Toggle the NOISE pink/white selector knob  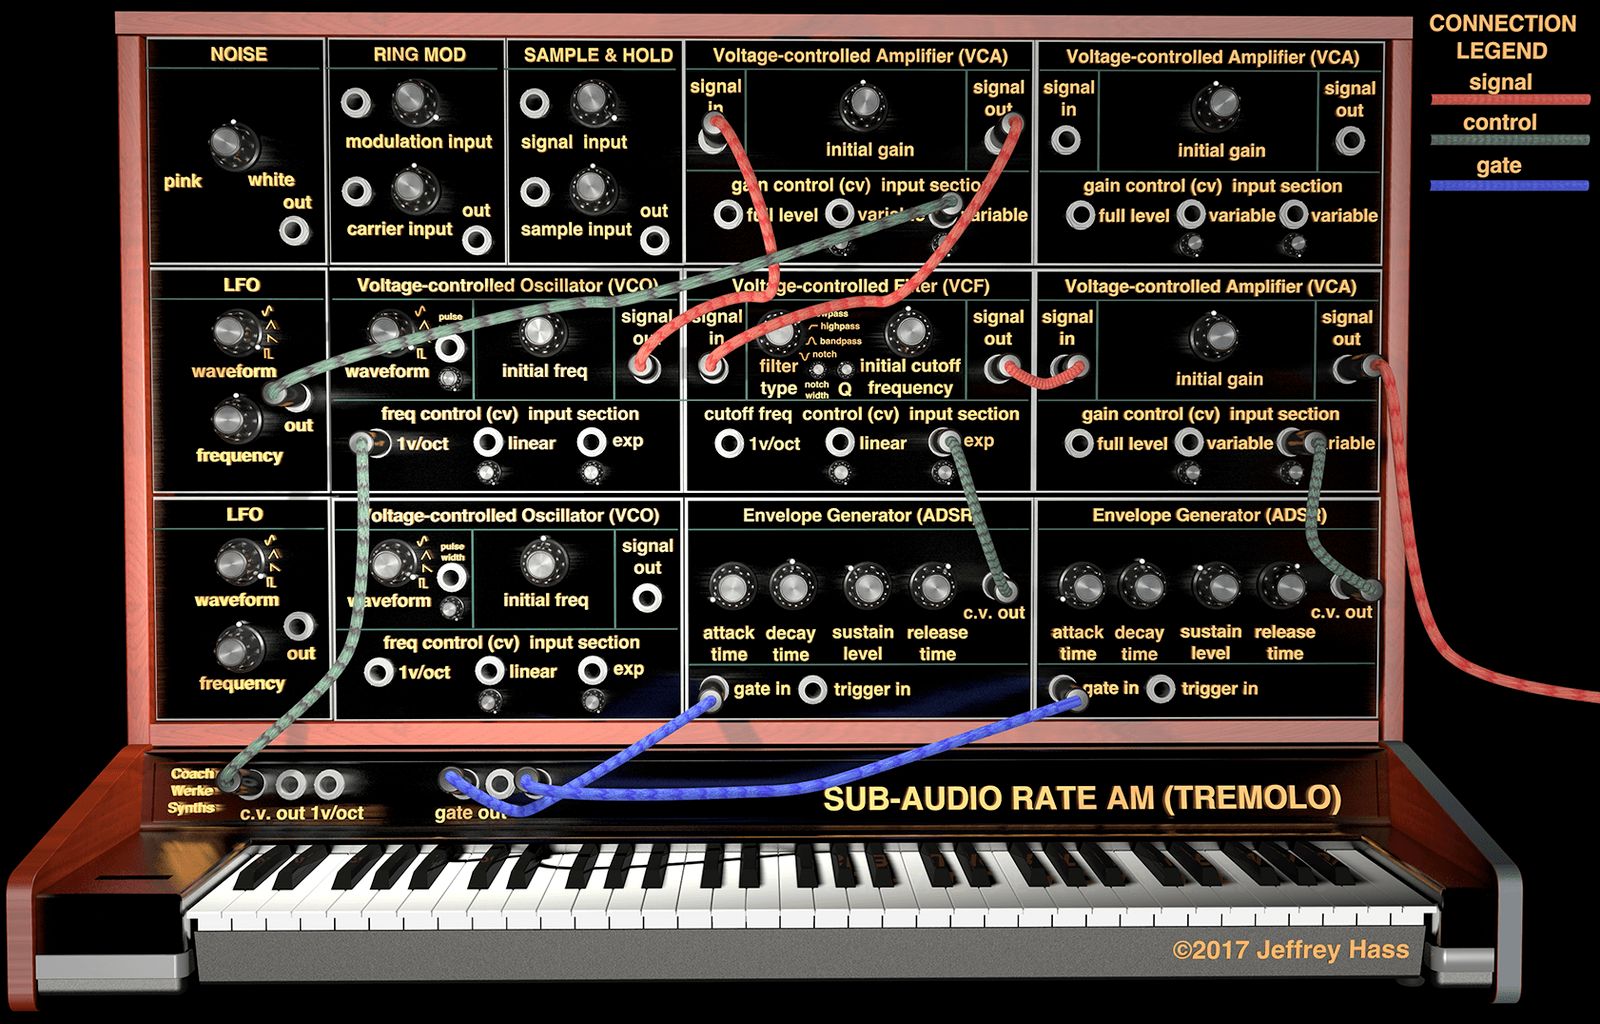(233, 146)
